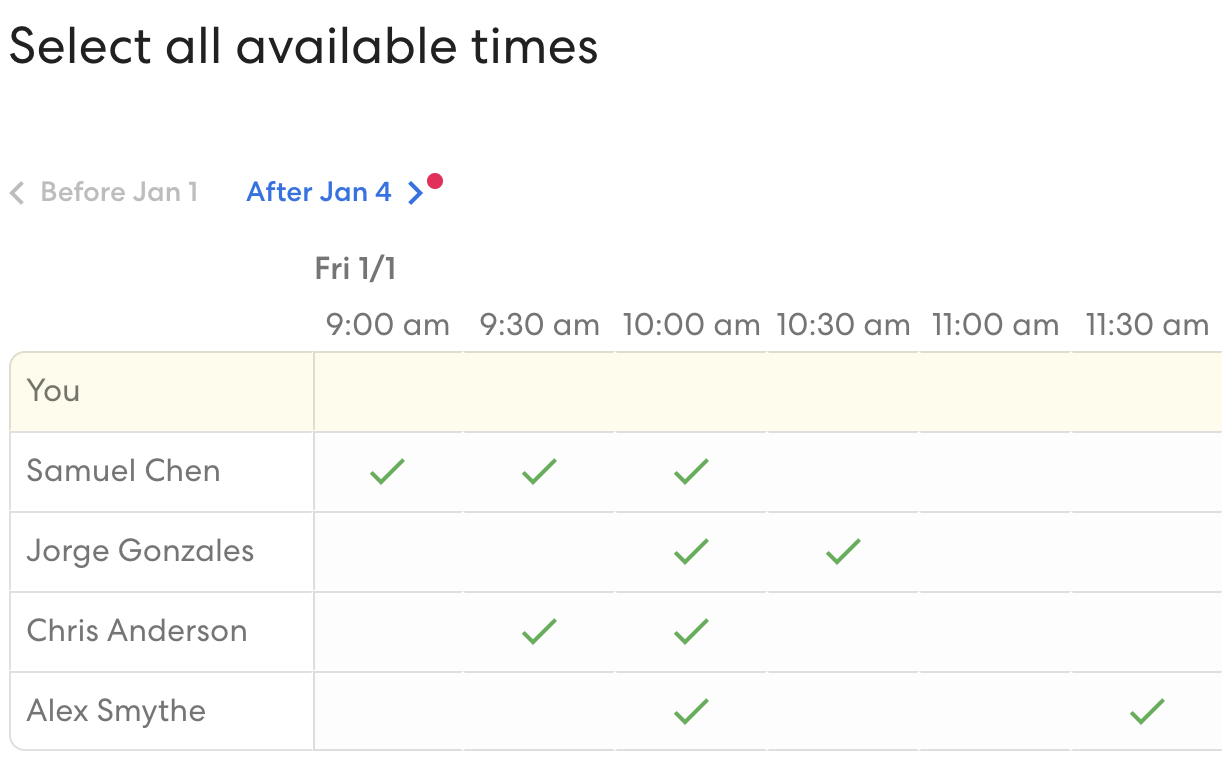
Task: Click the left chevron beside Before Jan 1
Action: 17,193
